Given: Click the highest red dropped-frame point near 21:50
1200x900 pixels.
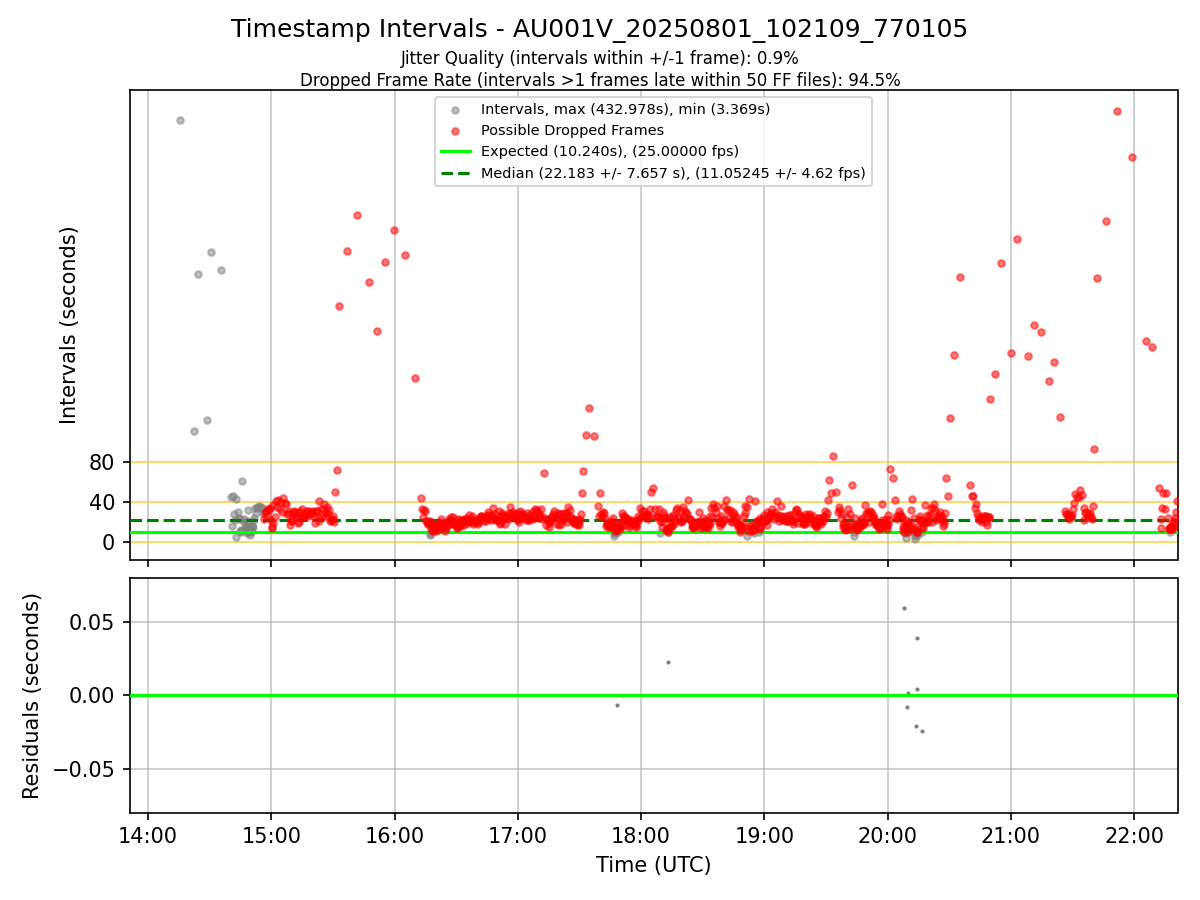Looking at the screenshot, I should pos(1117,111).
